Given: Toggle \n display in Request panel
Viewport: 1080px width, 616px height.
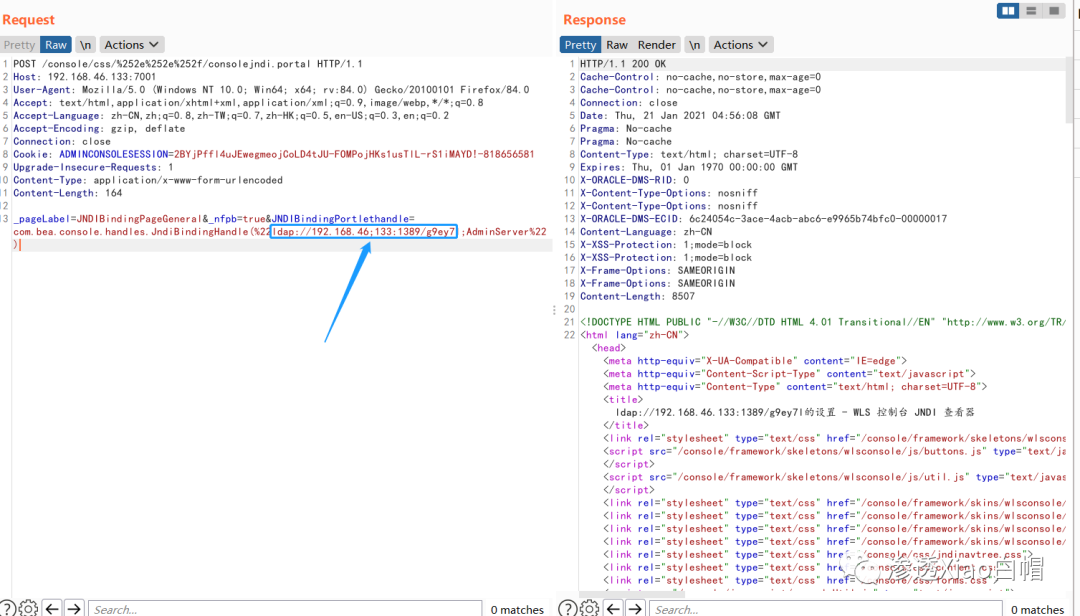Looking at the screenshot, I should click(85, 45).
